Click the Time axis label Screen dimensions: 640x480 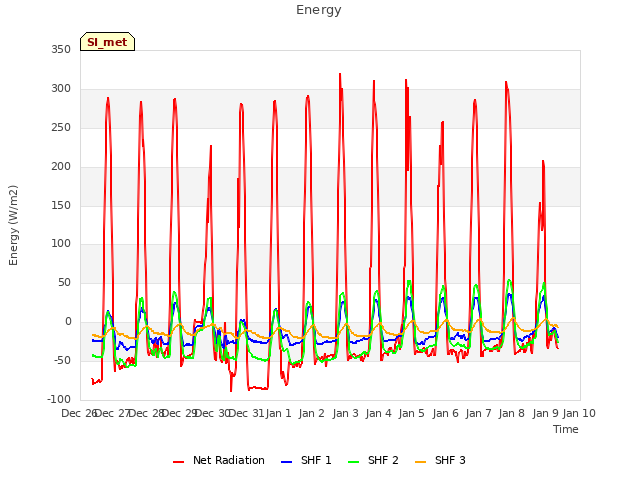coord(566,429)
